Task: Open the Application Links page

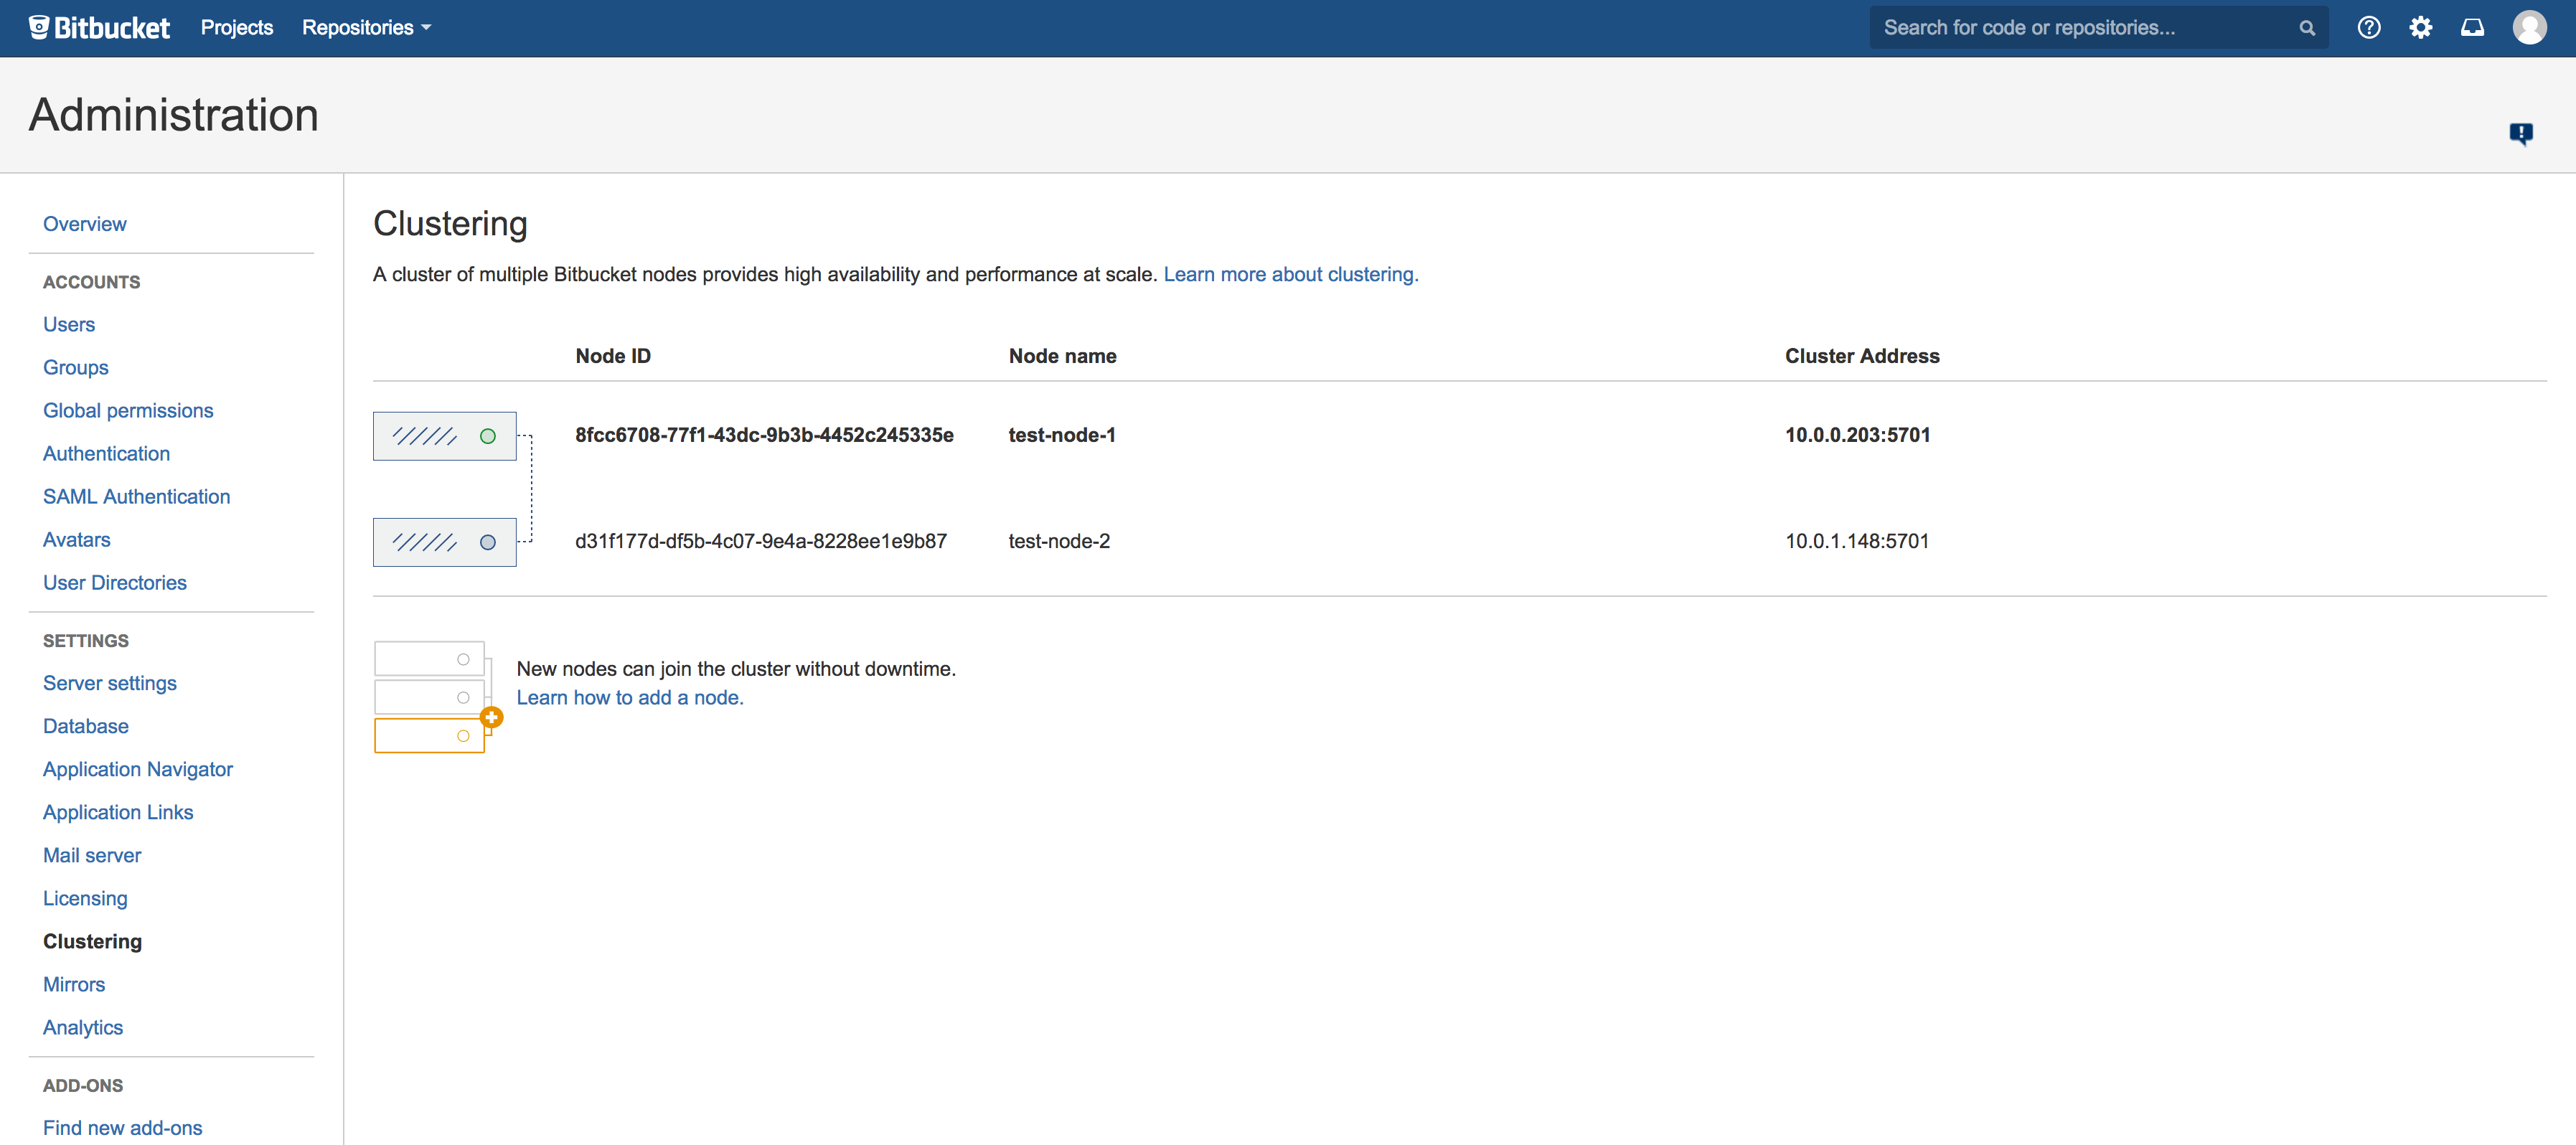Action: [118, 813]
